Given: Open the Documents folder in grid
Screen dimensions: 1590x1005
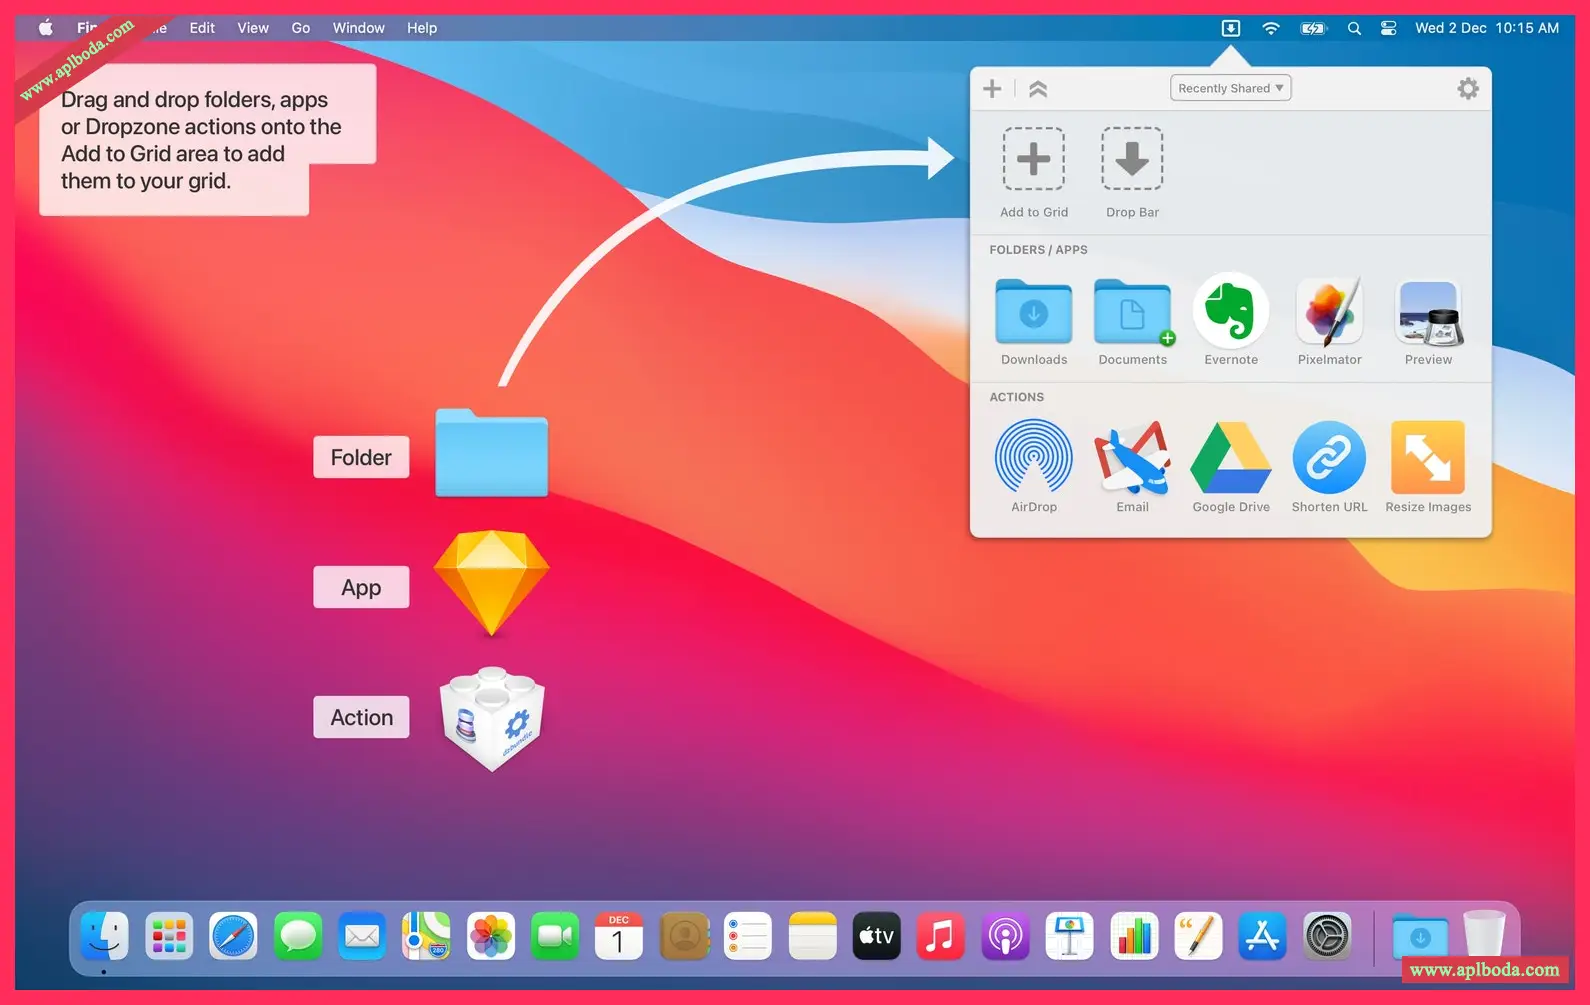Looking at the screenshot, I should 1132,312.
